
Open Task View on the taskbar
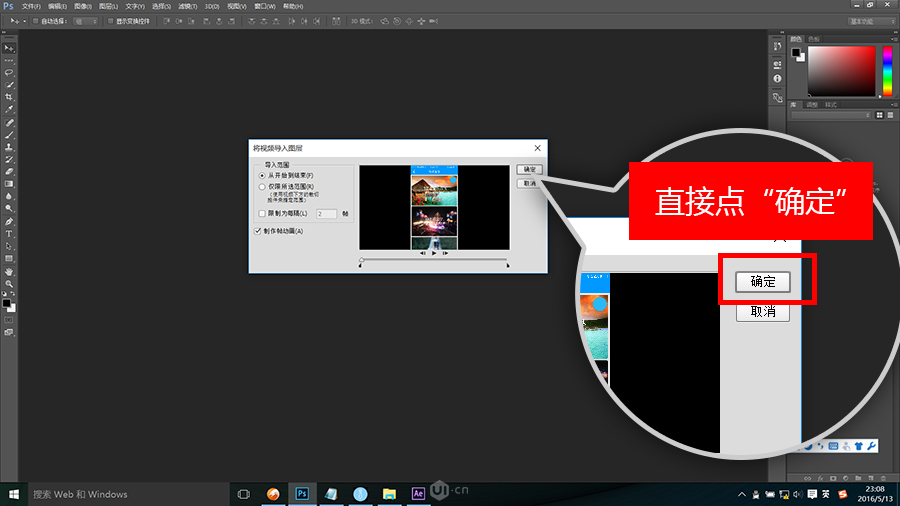tap(243, 494)
